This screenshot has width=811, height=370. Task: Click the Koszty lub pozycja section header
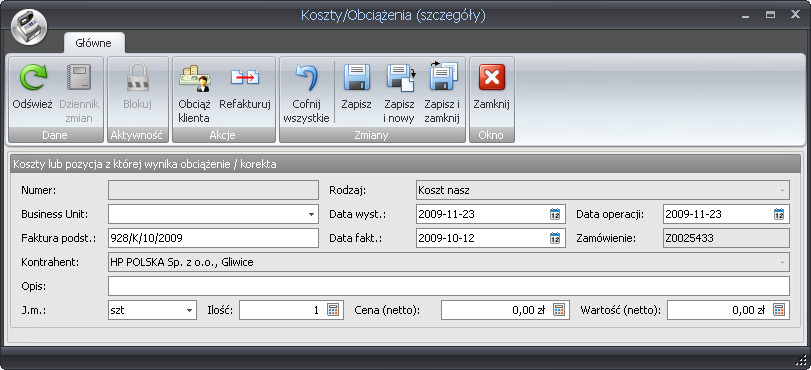[406, 165]
